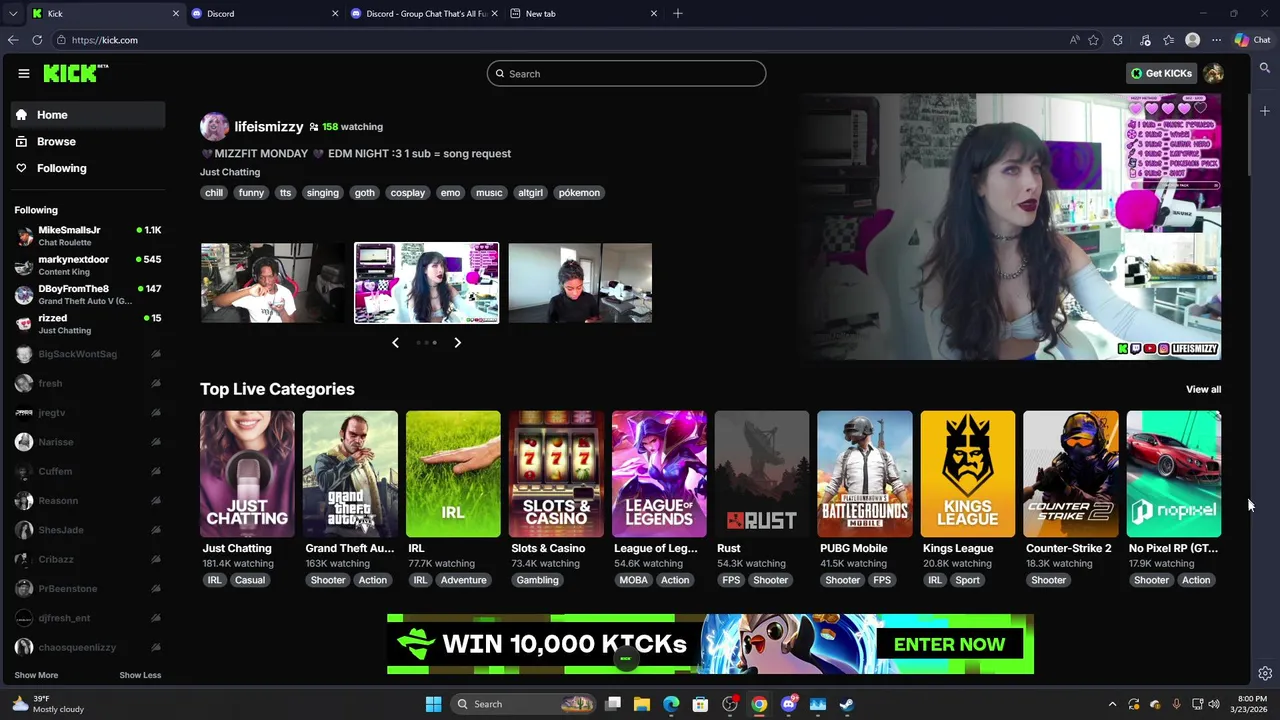The image size is (1280, 720).
Task: Select the cosplay tag
Action: (x=408, y=193)
